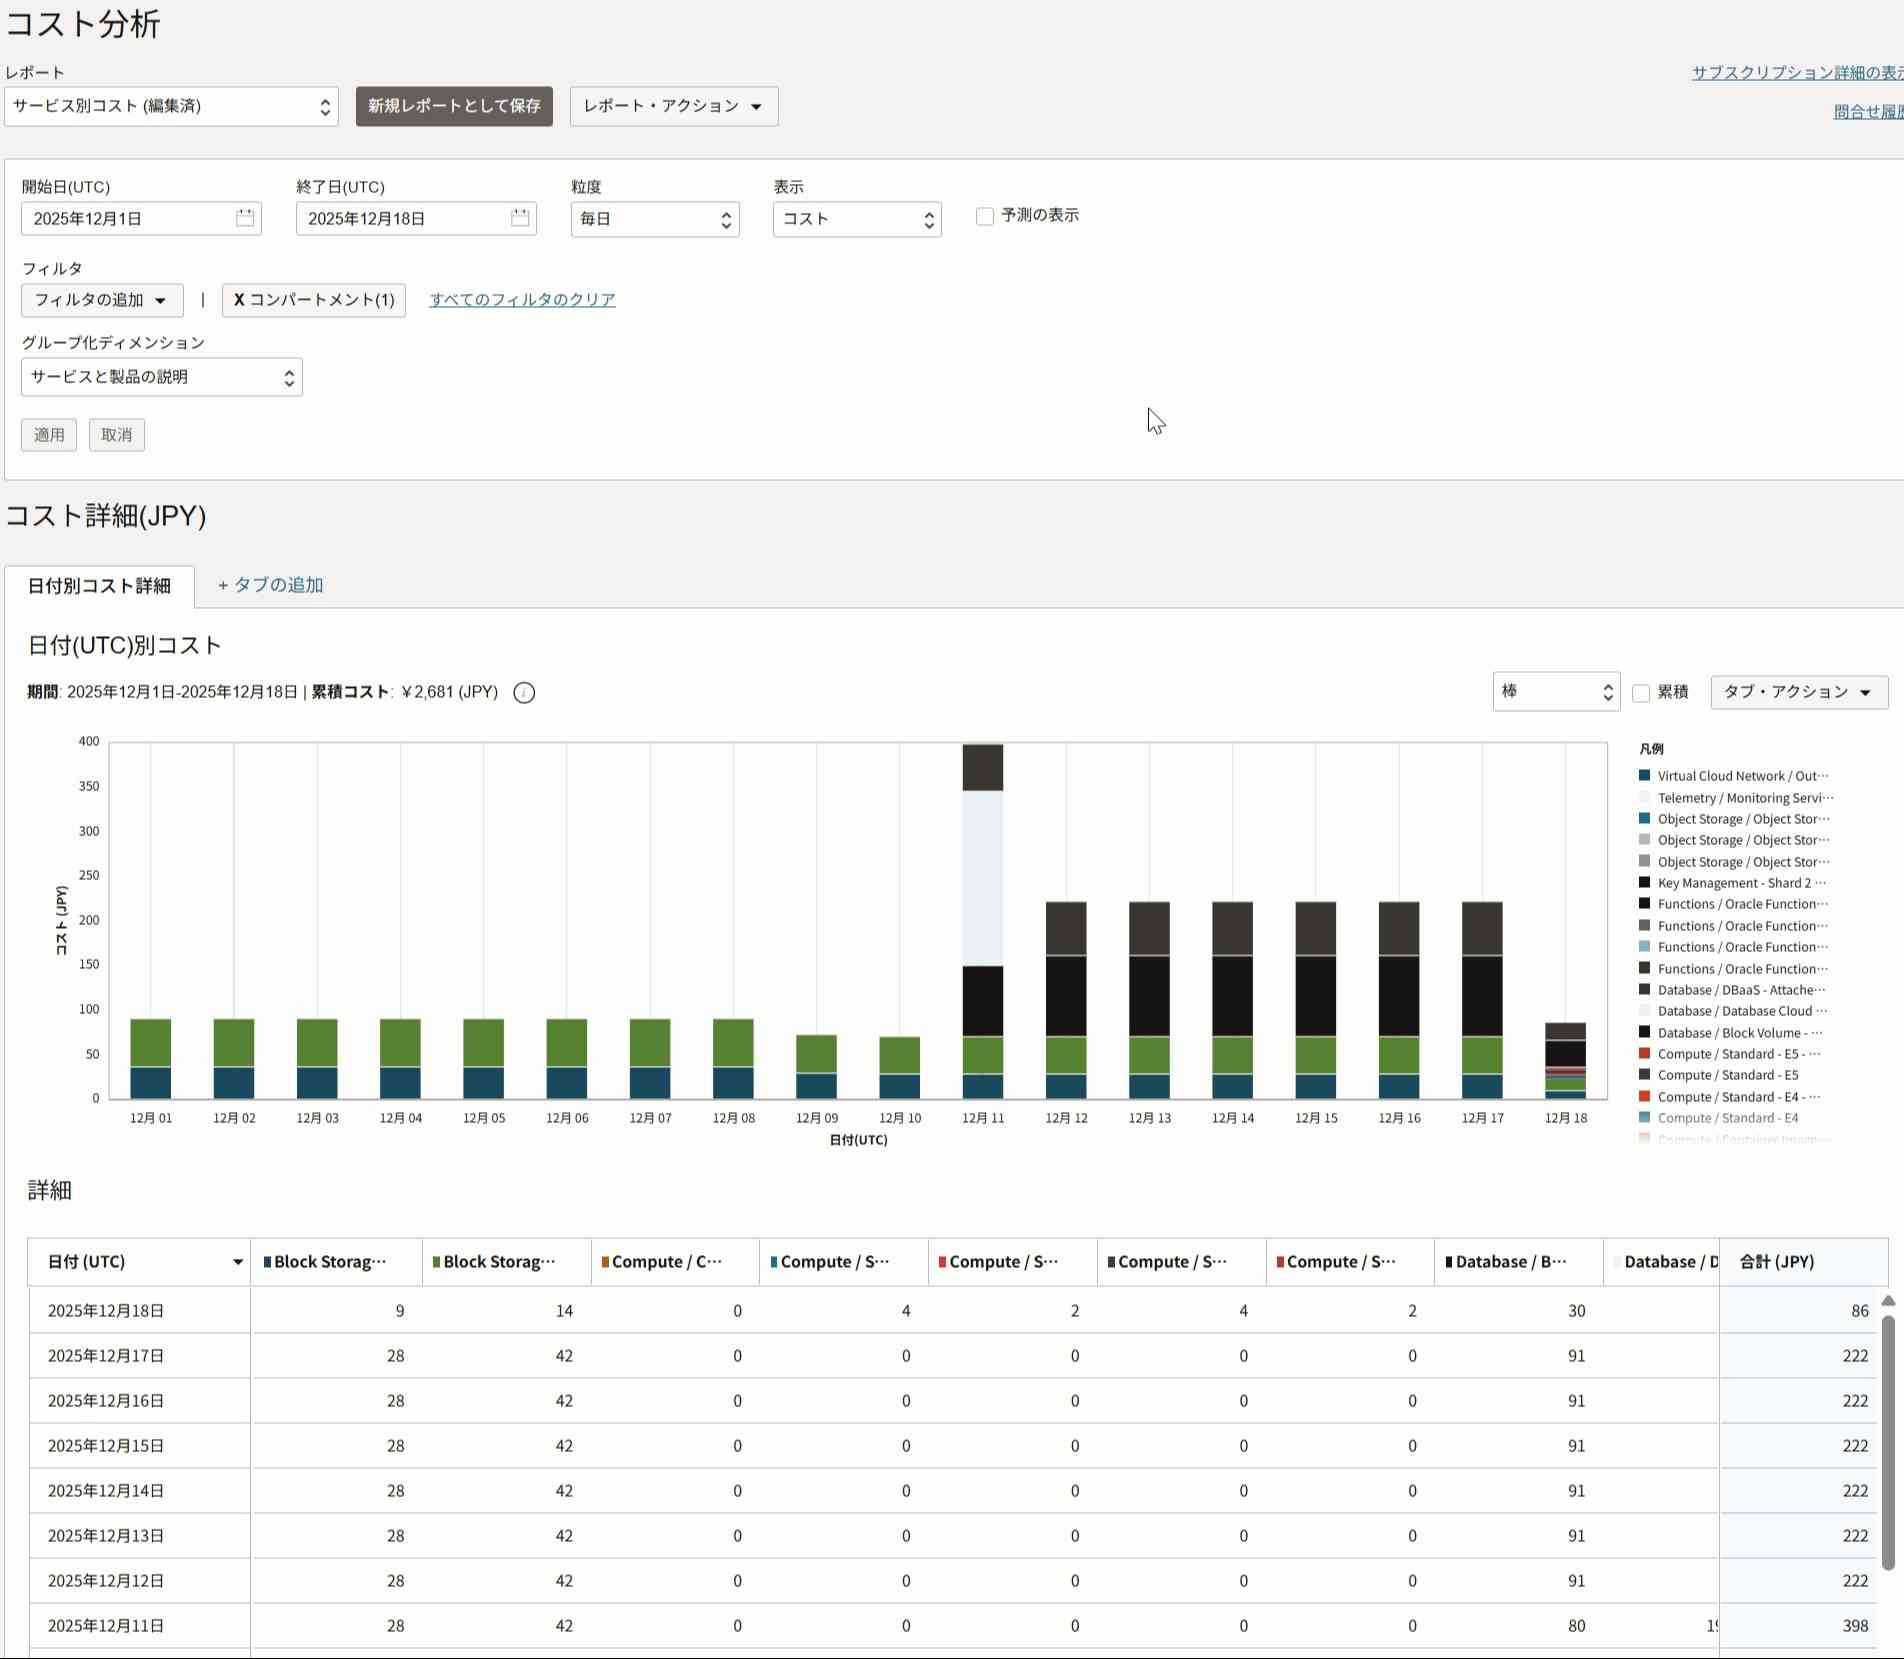Click the Key Management legend entry
1904x1659 pixels.
[1740, 883]
